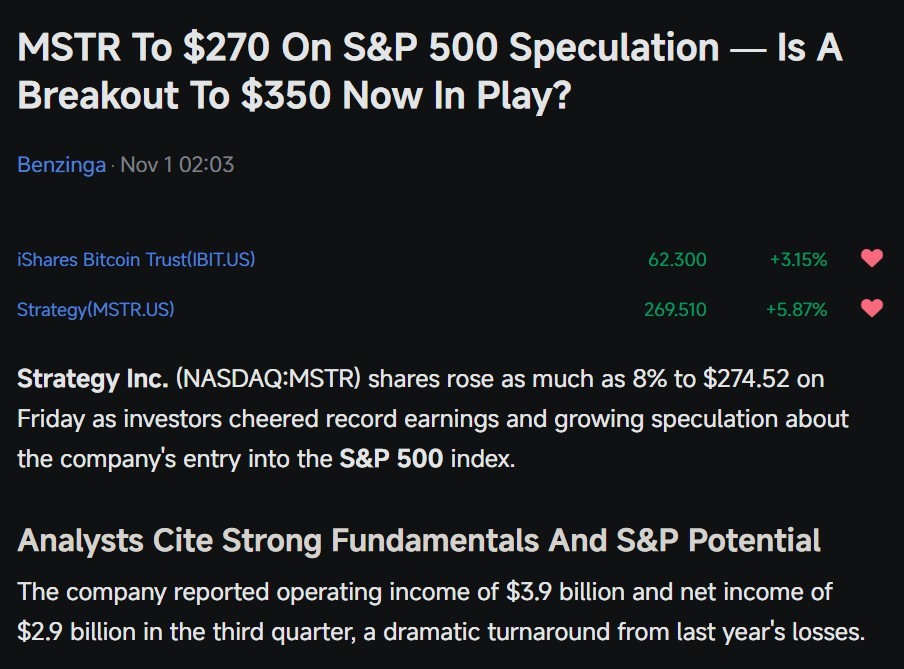Image resolution: width=904 pixels, height=669 pixels.
Task: Click the Analysts Cite Strong Fundamentals subheading
Action: click(x=419, y=541)
